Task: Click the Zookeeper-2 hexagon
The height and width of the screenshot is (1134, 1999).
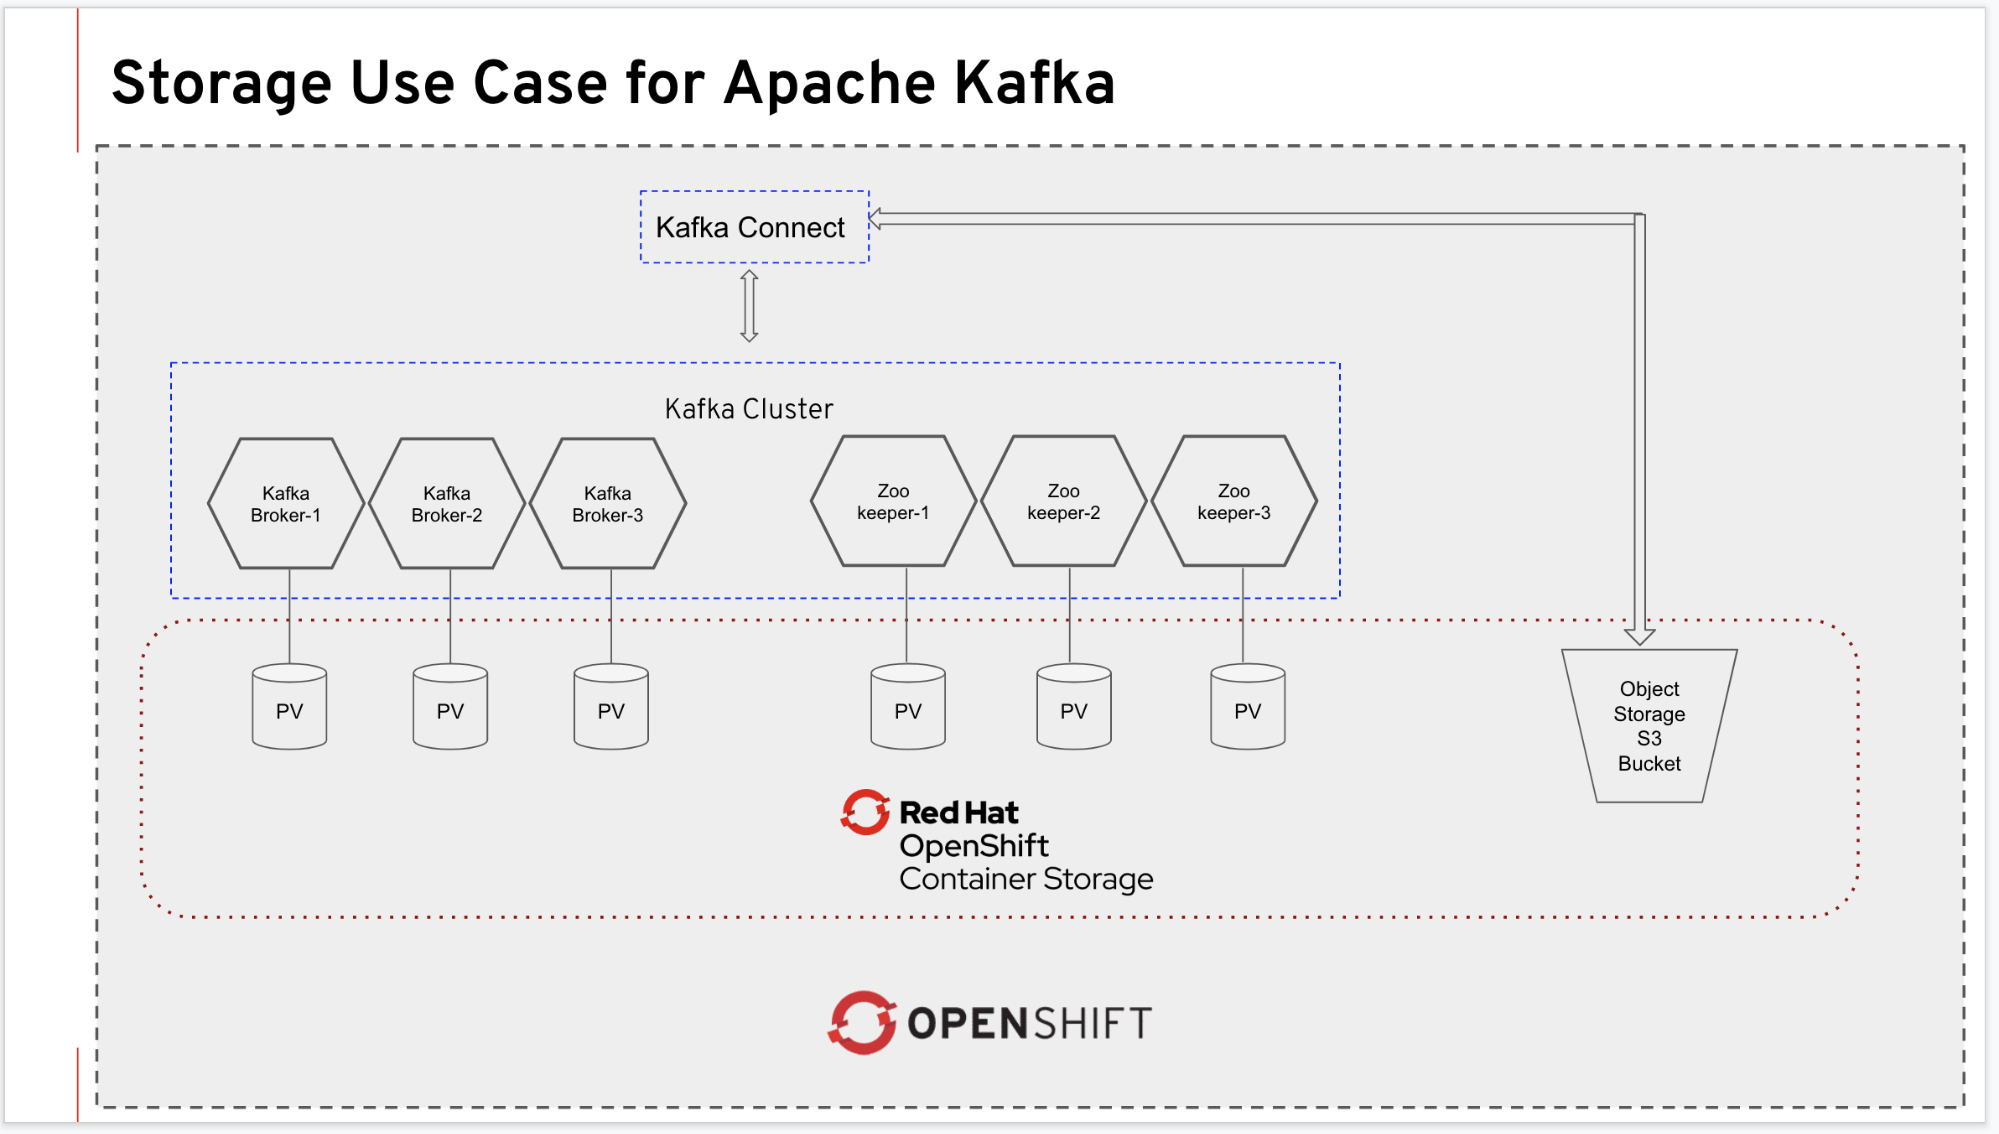Action: click(1064, 502)
